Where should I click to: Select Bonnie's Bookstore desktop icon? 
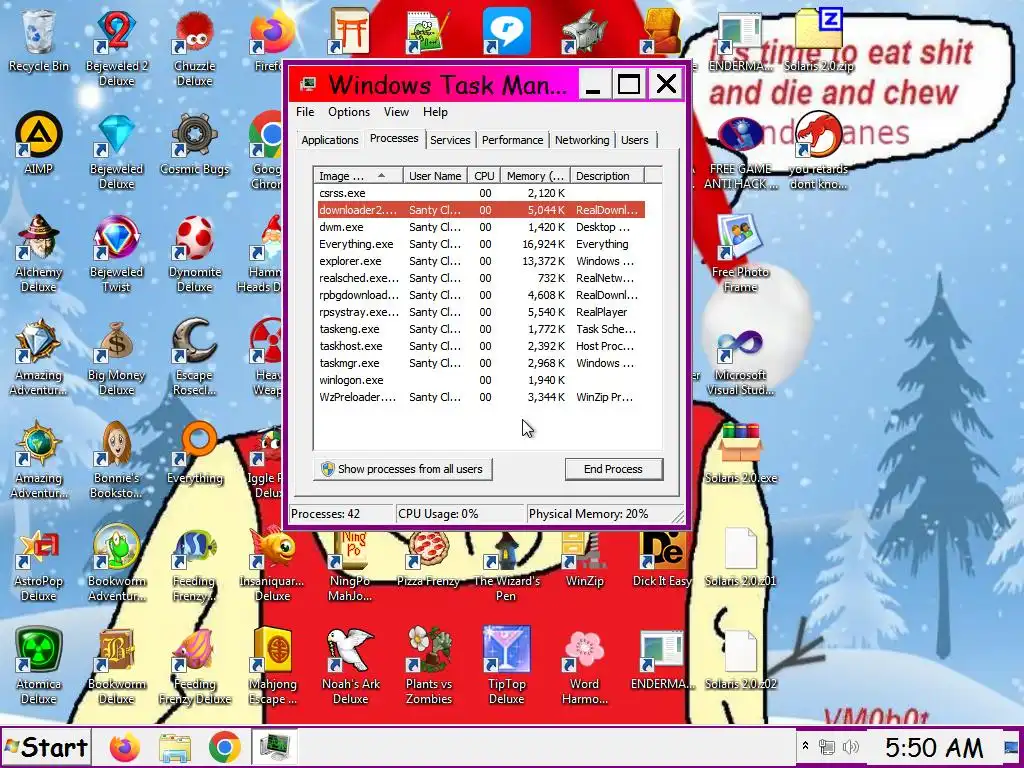[x=116, y=460]
